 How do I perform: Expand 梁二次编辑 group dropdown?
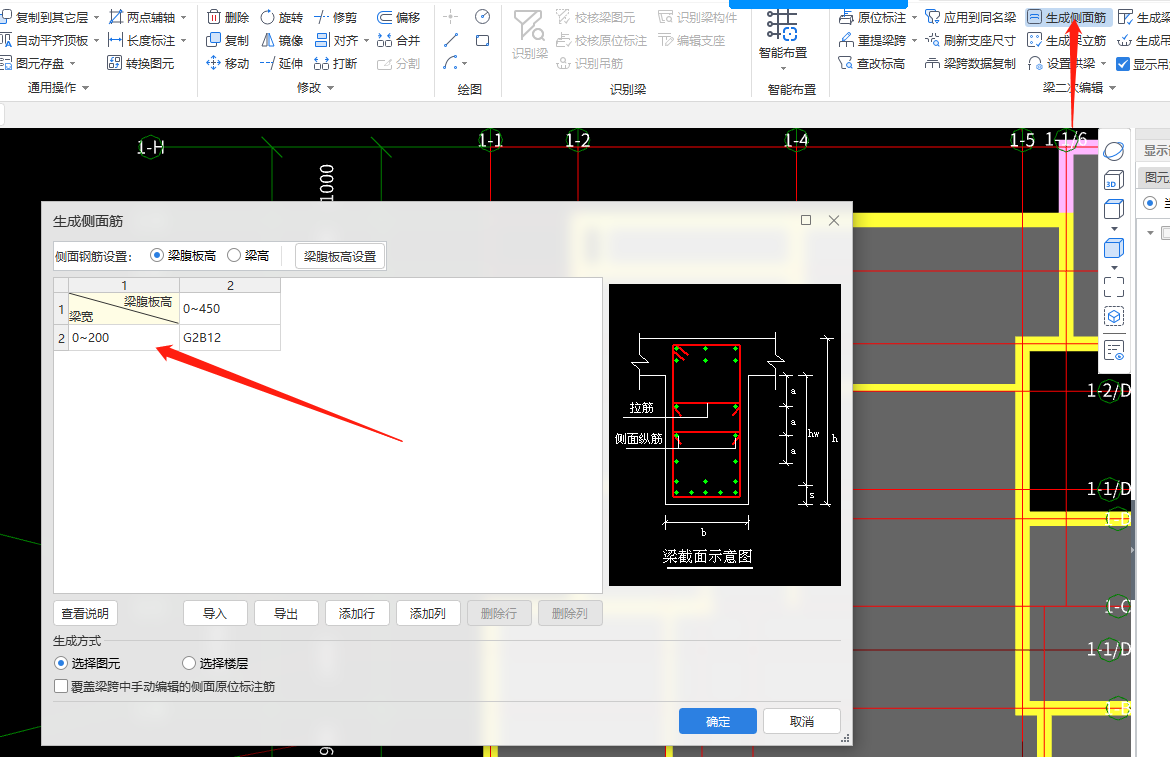(1113, 87)
